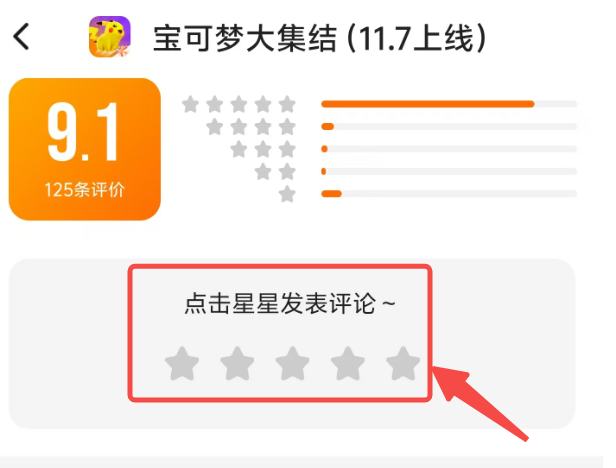616x468 pixels.
Task: Open the Pikachu game app icon
Action: point(110,37)
